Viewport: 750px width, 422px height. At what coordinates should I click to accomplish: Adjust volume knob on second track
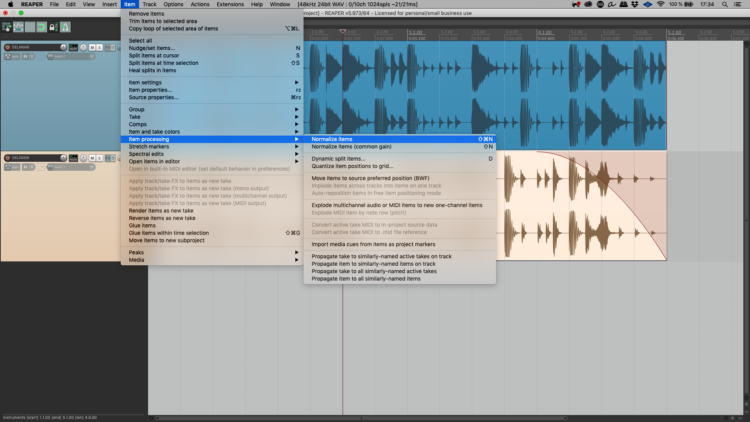pyautogui.click(x=63, y=158)
